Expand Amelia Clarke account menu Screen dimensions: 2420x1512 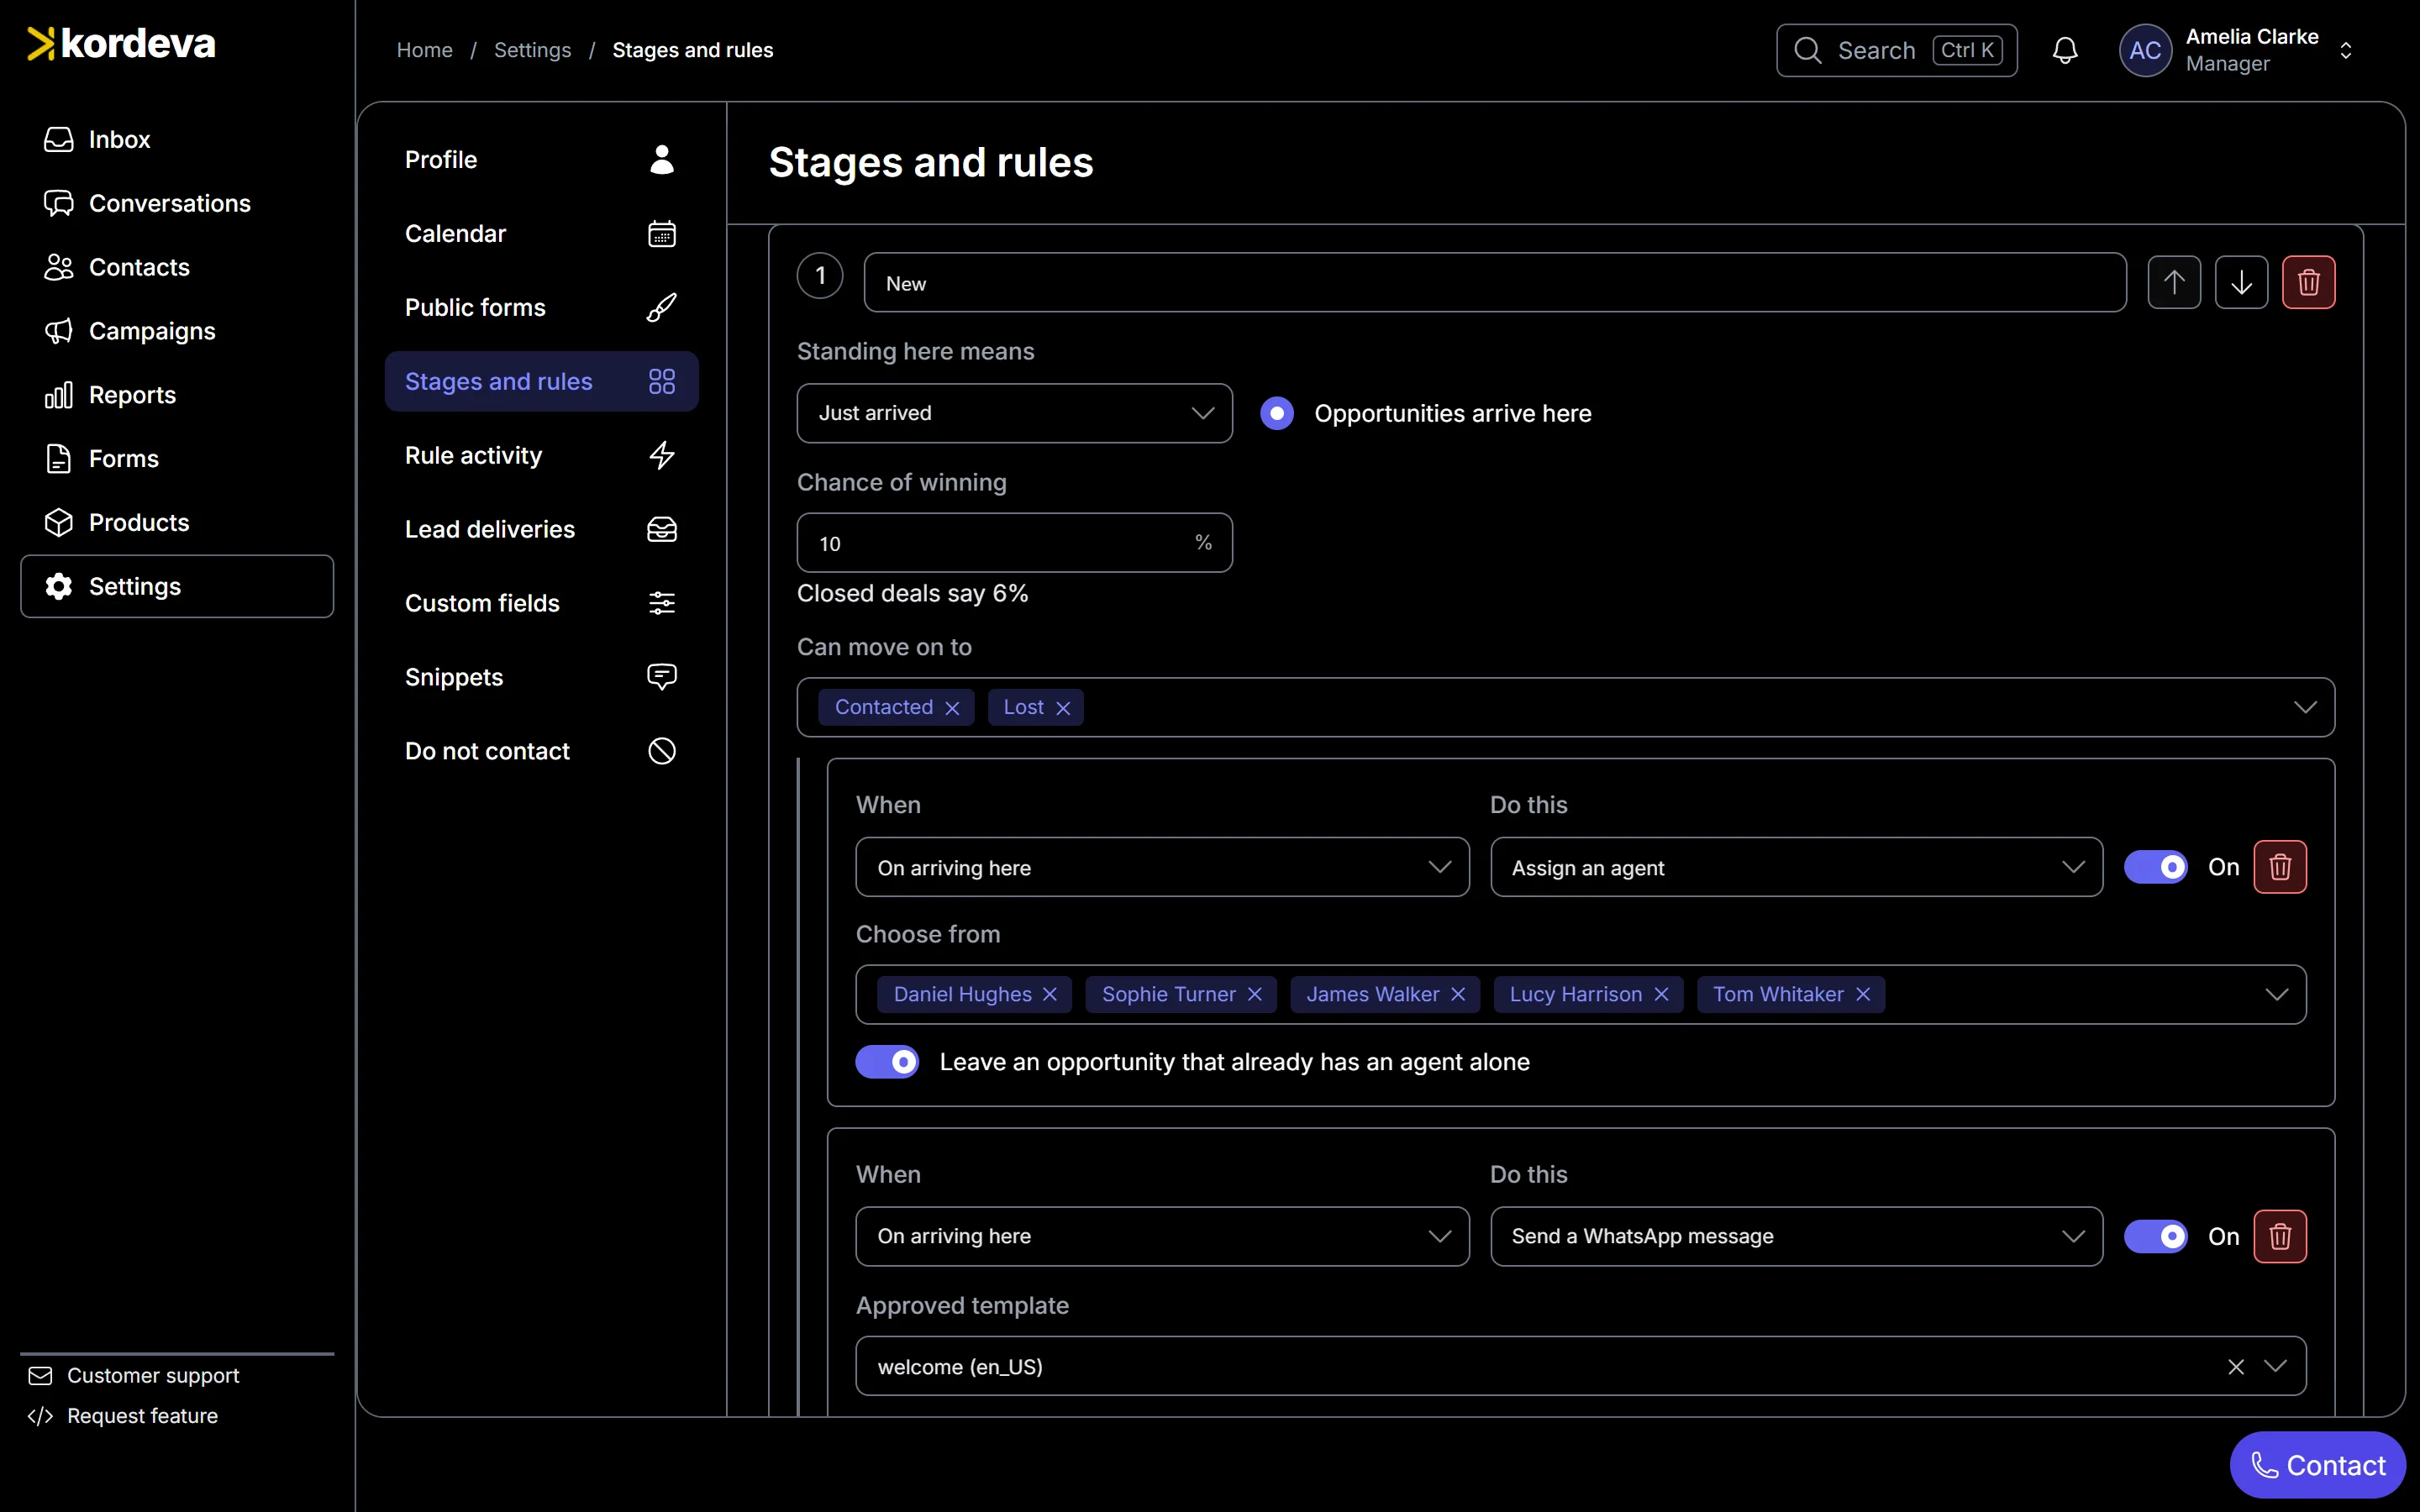(2346, 50)
